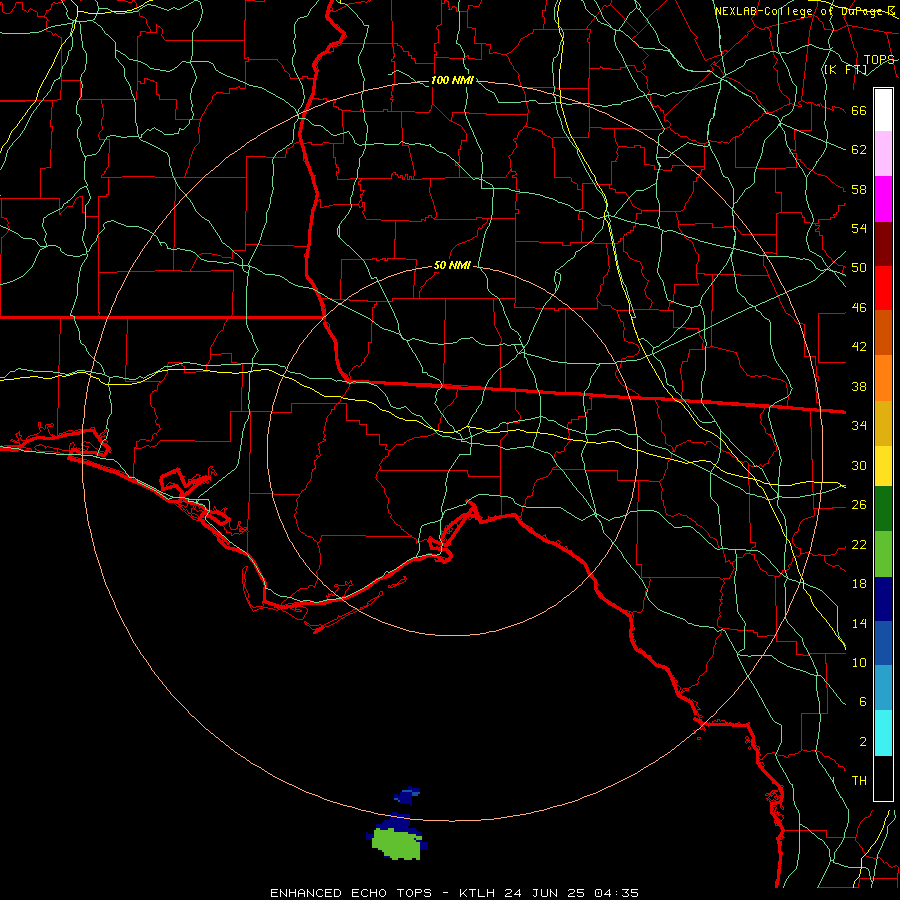Click the K FT units label
Screen dimensions: 900x900
click(845, 70)
